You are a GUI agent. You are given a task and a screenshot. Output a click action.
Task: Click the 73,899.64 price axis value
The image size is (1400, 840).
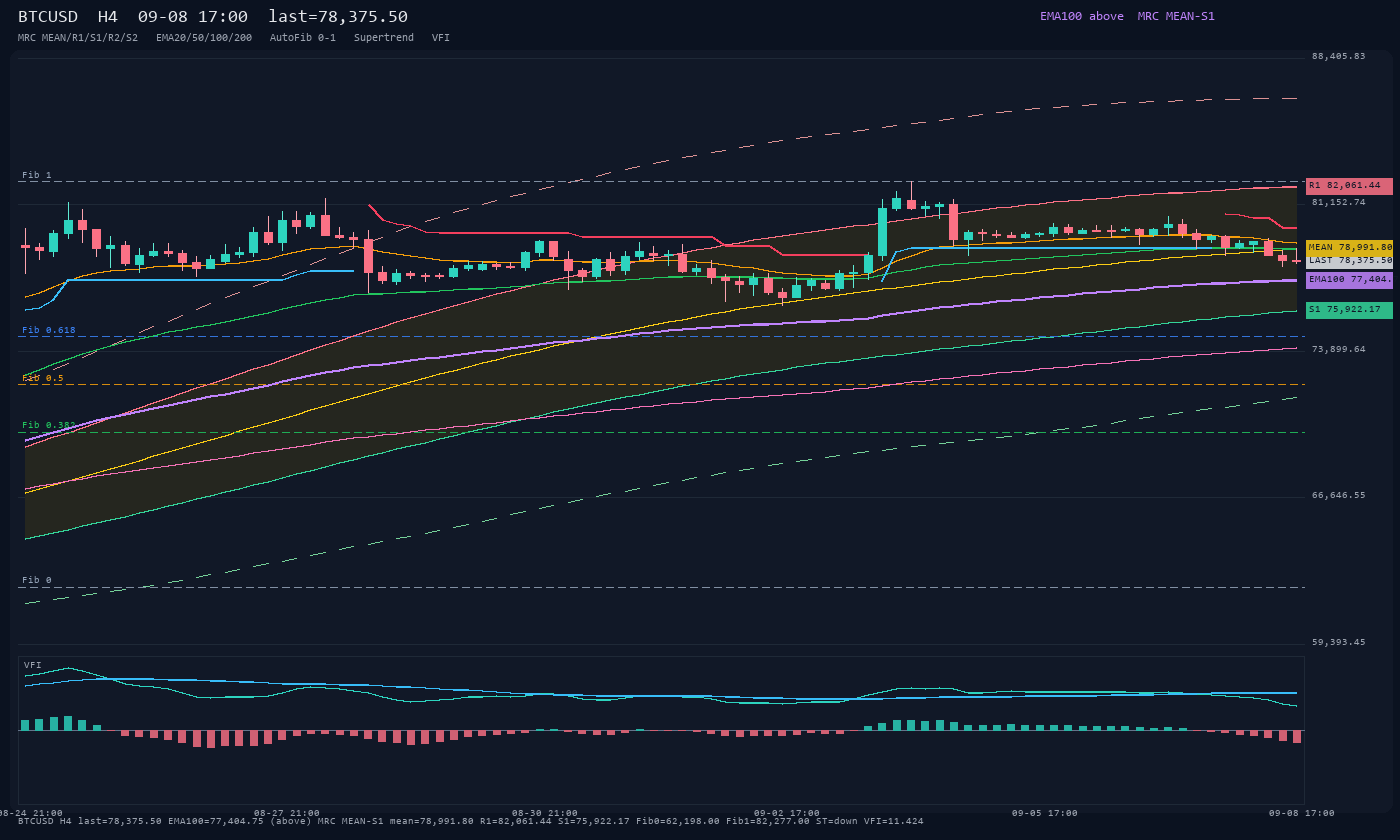coord(1338,349)
